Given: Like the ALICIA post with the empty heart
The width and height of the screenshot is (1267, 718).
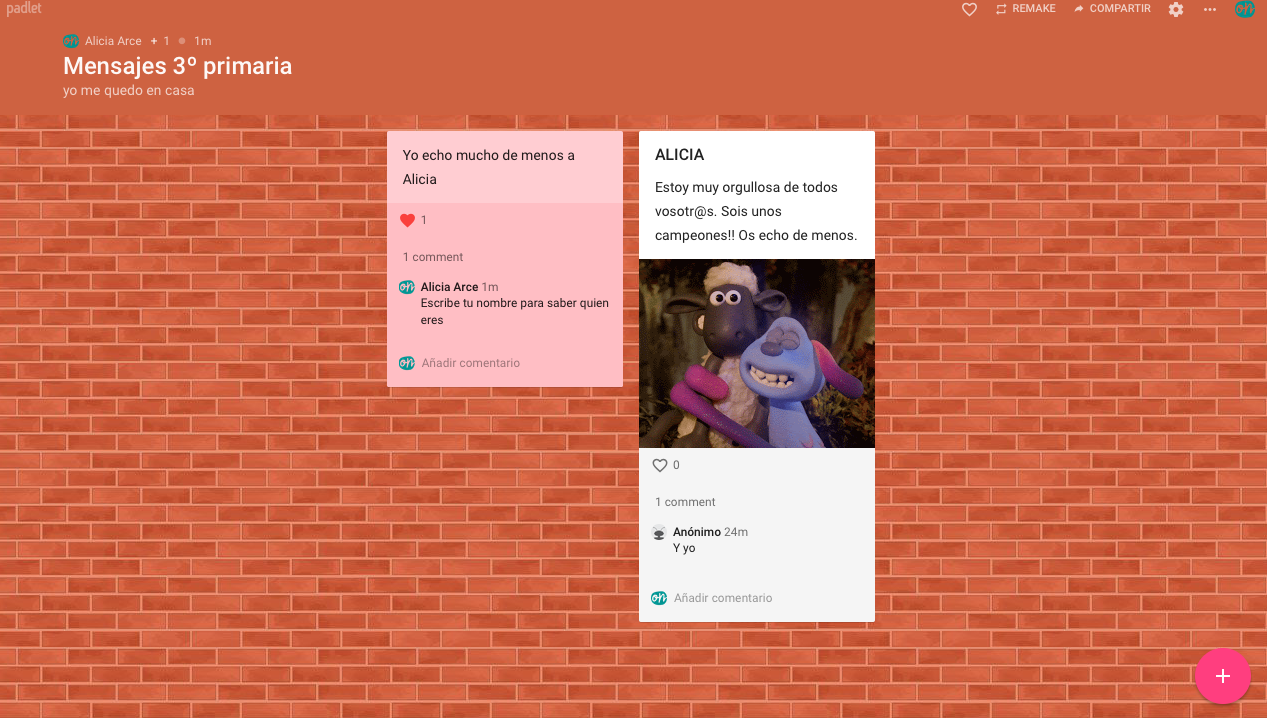Looking at the screenshot, I should [x=659, y=465].
